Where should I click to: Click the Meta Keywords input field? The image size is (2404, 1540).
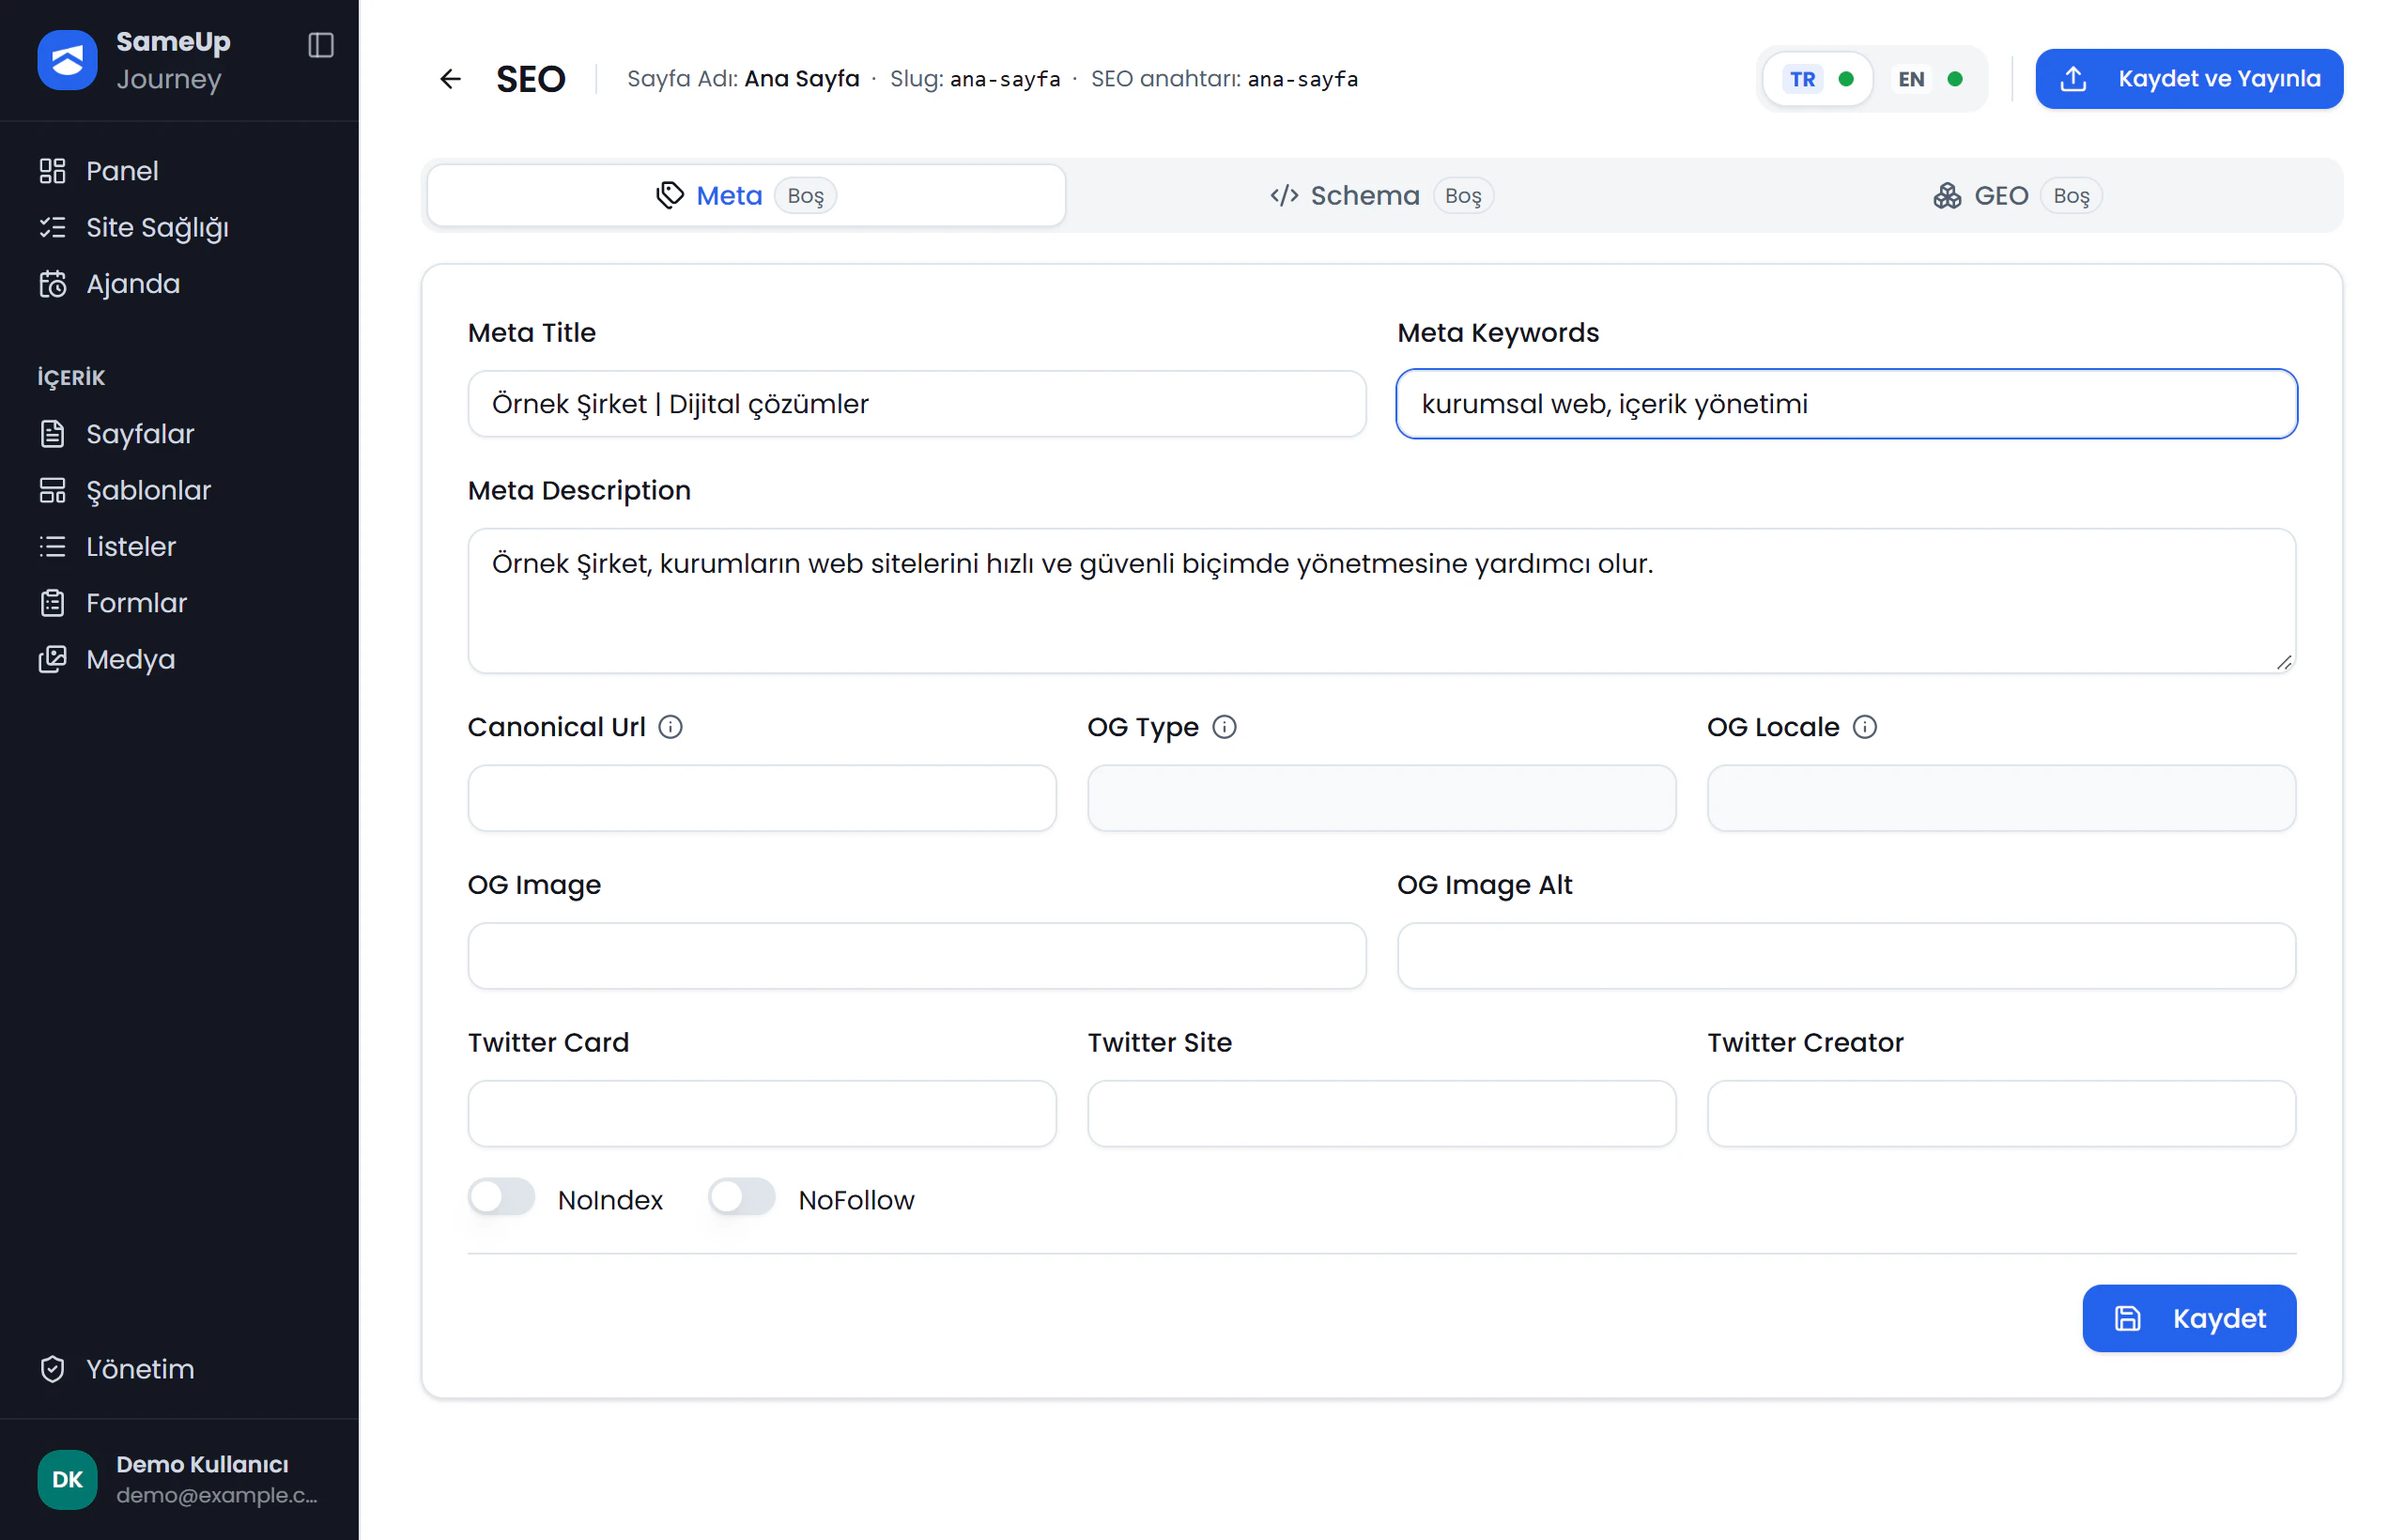click(1846, 404)
